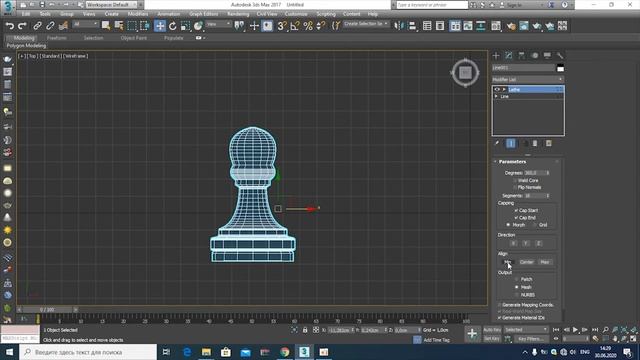The image size is (640, 360).
Task: Uncheck the Cap End checkbox
Action: (x=516, y=218)
